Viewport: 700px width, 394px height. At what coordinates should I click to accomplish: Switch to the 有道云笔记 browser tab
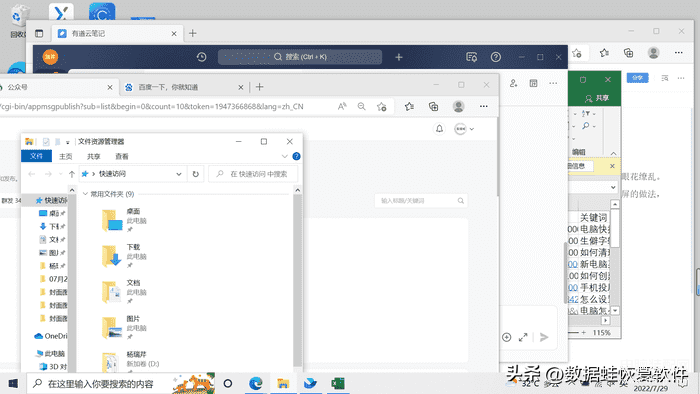(x=117, y=33)
